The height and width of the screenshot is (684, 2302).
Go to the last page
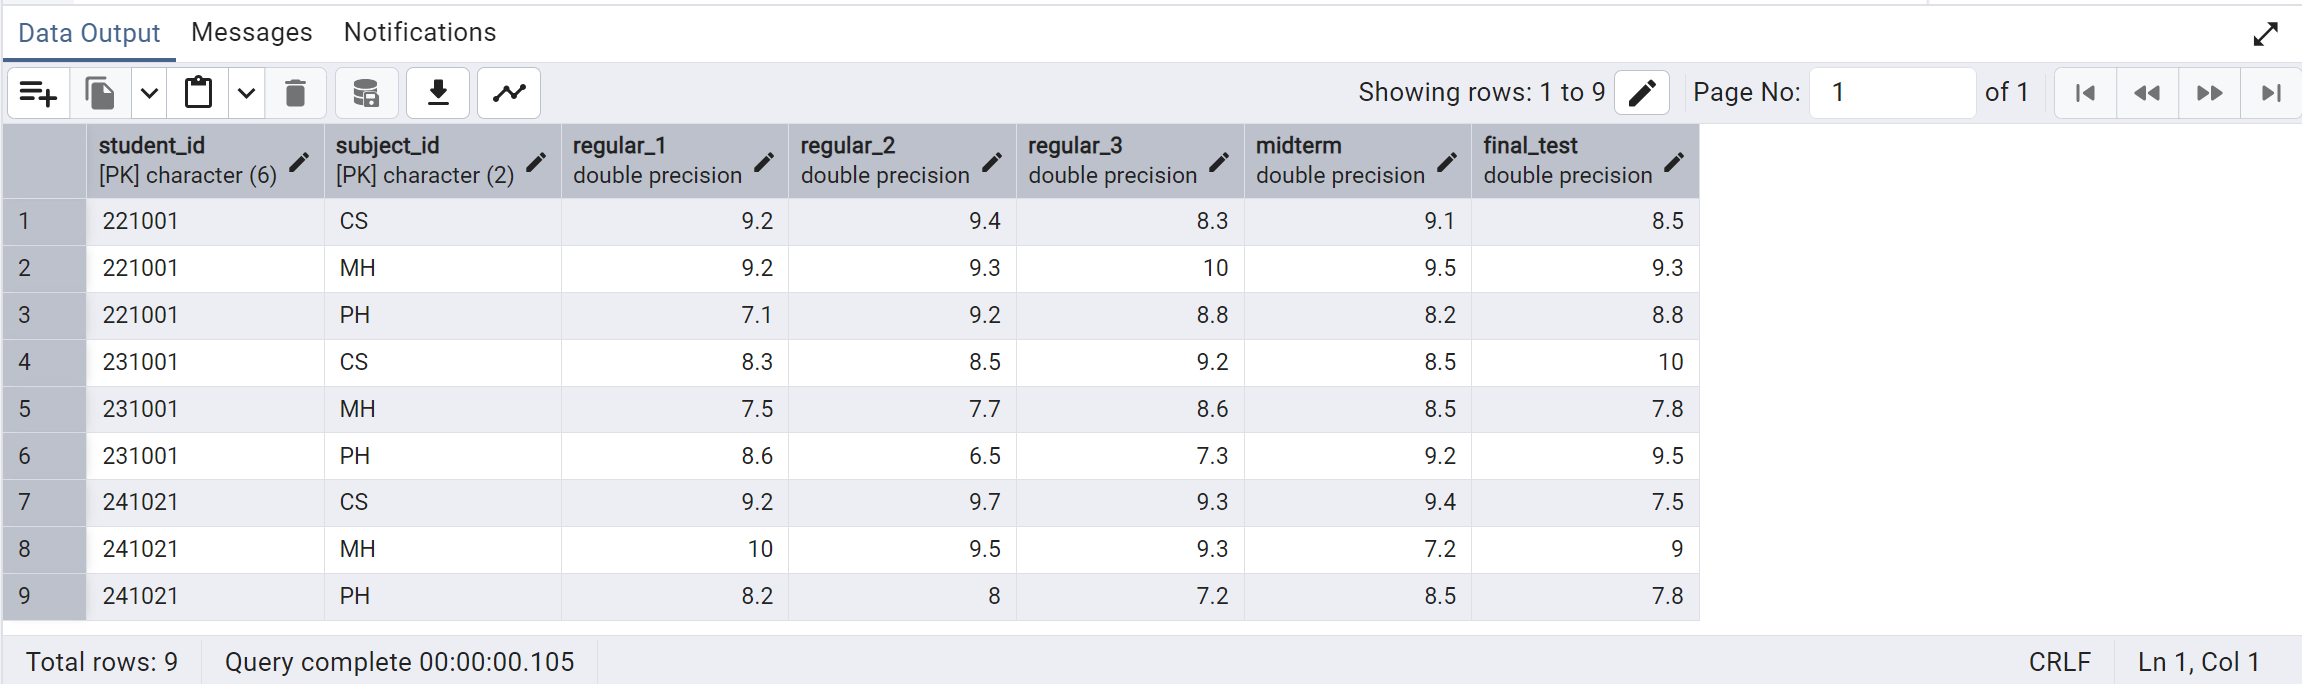point(2271,93)
